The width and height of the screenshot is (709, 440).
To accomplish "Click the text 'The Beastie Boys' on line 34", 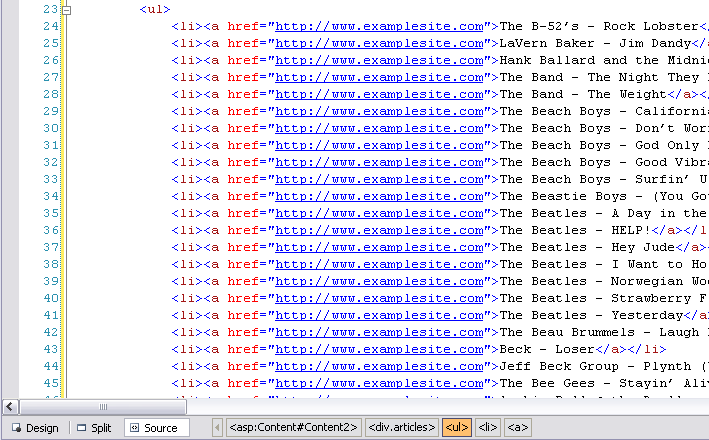I will (x=563, y=196).
